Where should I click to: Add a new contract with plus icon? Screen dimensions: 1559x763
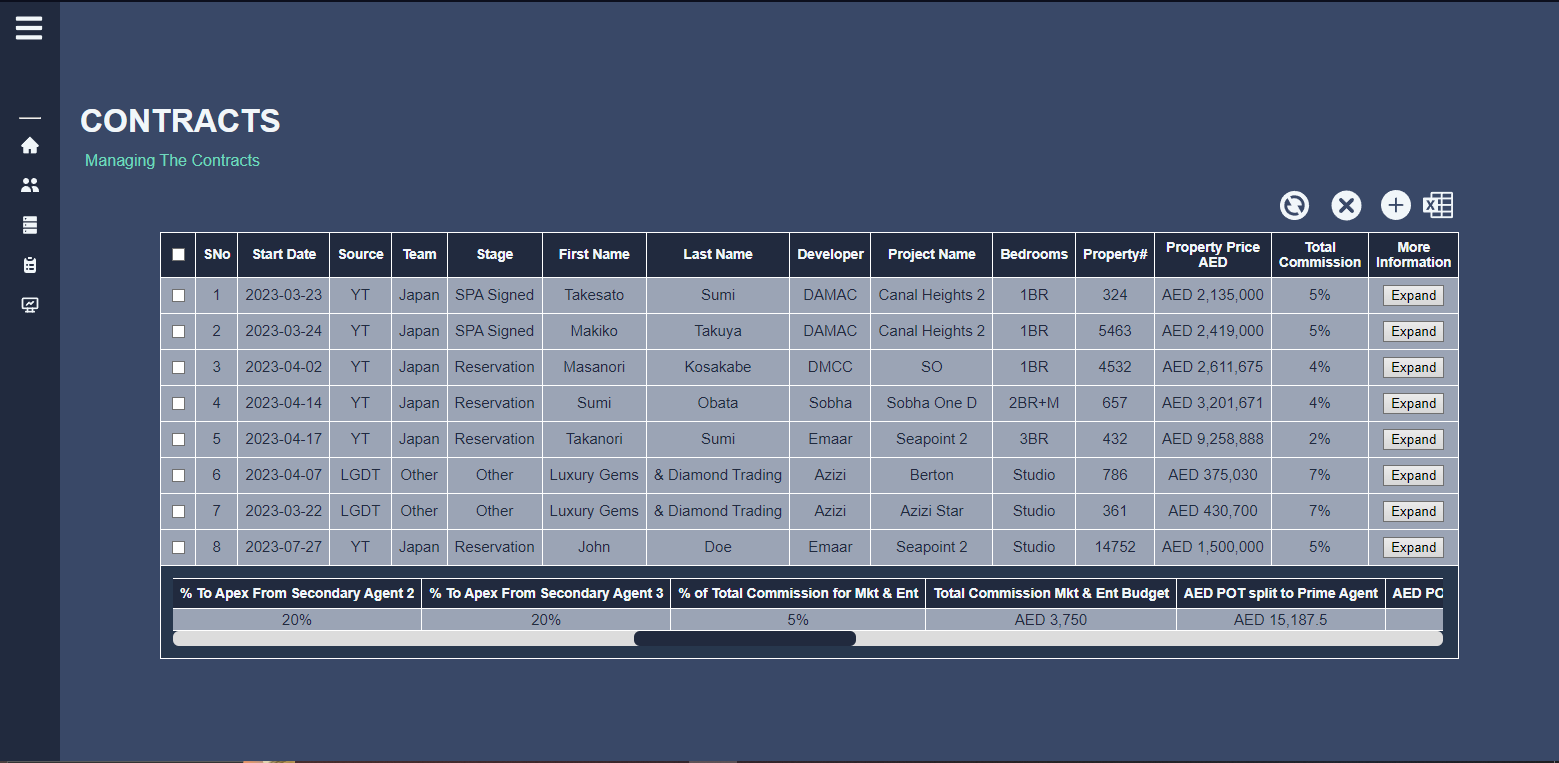pos(1395,206)
